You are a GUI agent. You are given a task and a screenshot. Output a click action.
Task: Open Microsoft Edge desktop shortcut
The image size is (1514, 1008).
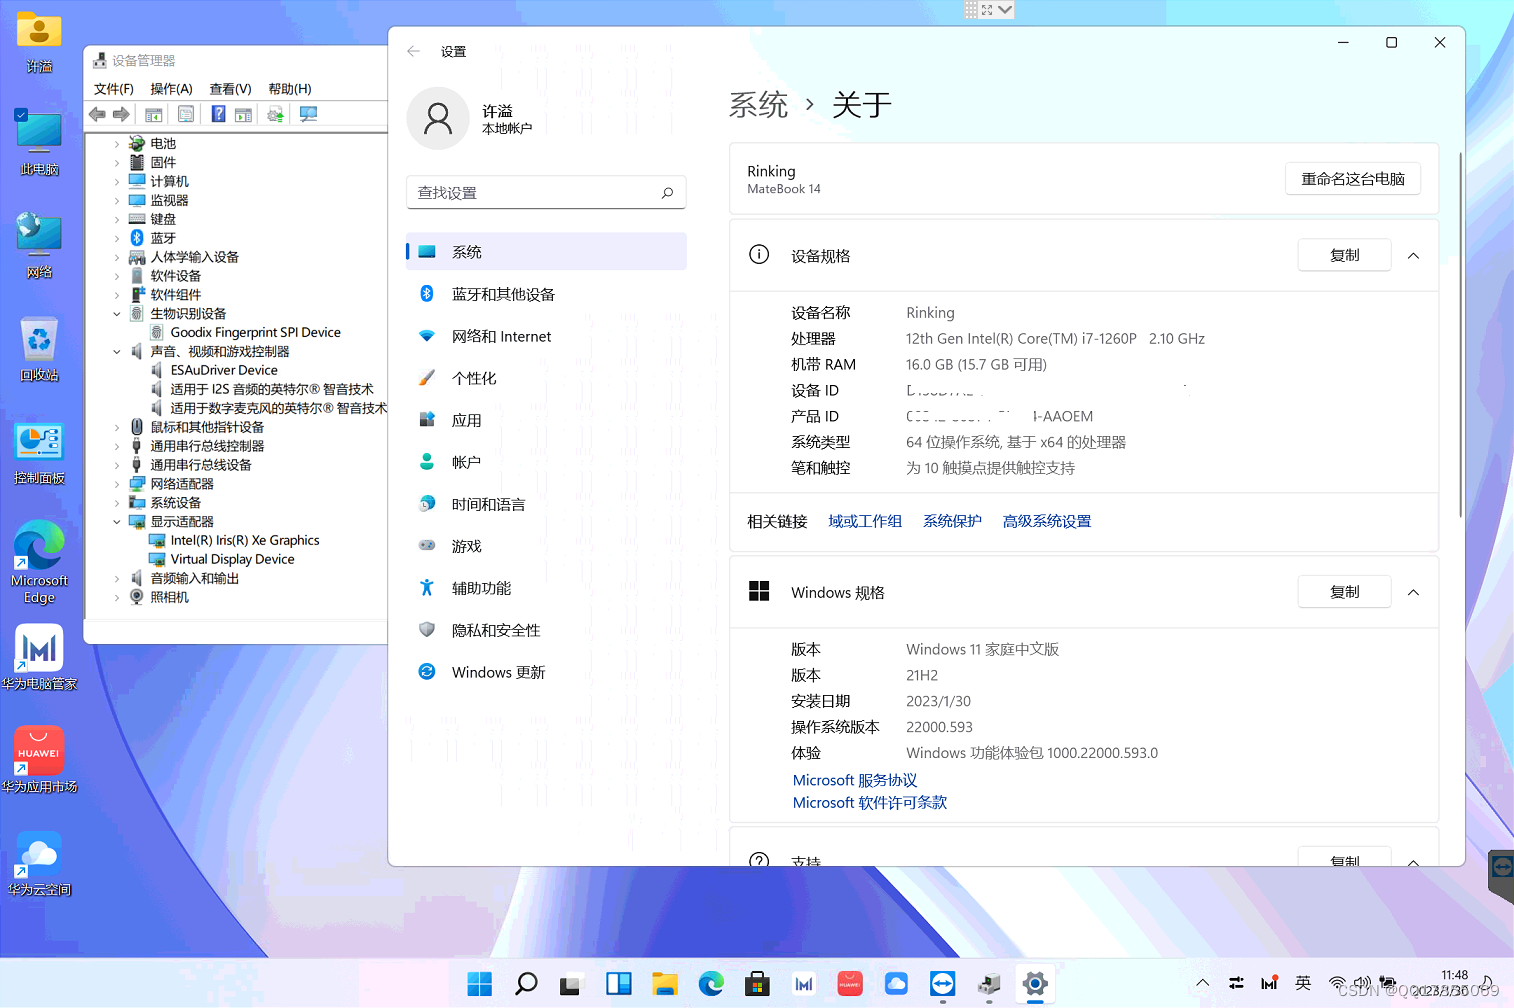[x=39, y=562]
